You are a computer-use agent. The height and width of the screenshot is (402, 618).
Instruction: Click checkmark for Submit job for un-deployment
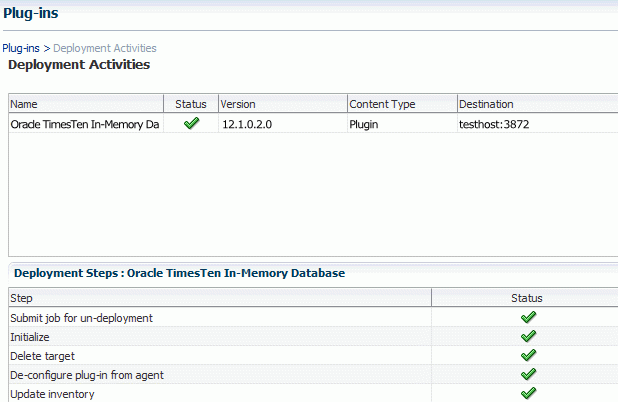point(528,317)
